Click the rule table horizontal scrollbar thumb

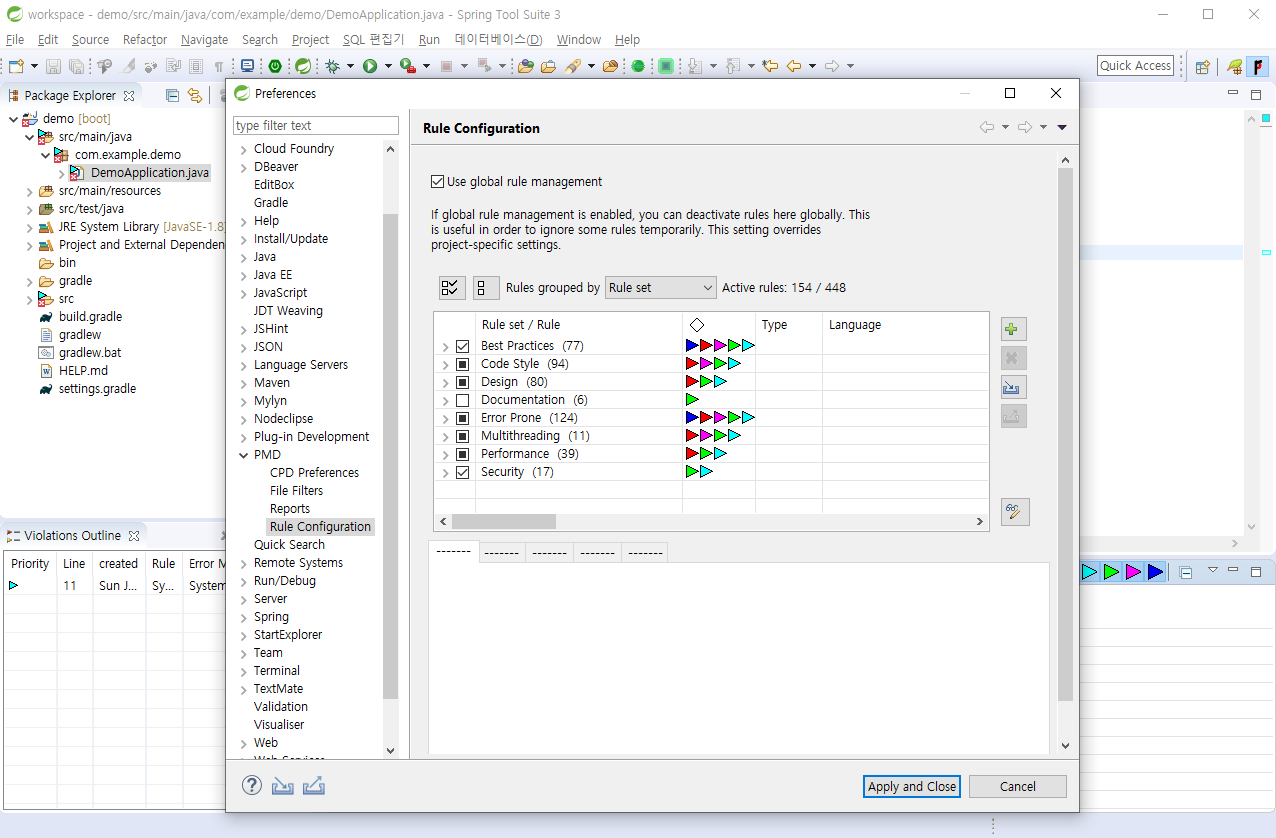[503, 522]
